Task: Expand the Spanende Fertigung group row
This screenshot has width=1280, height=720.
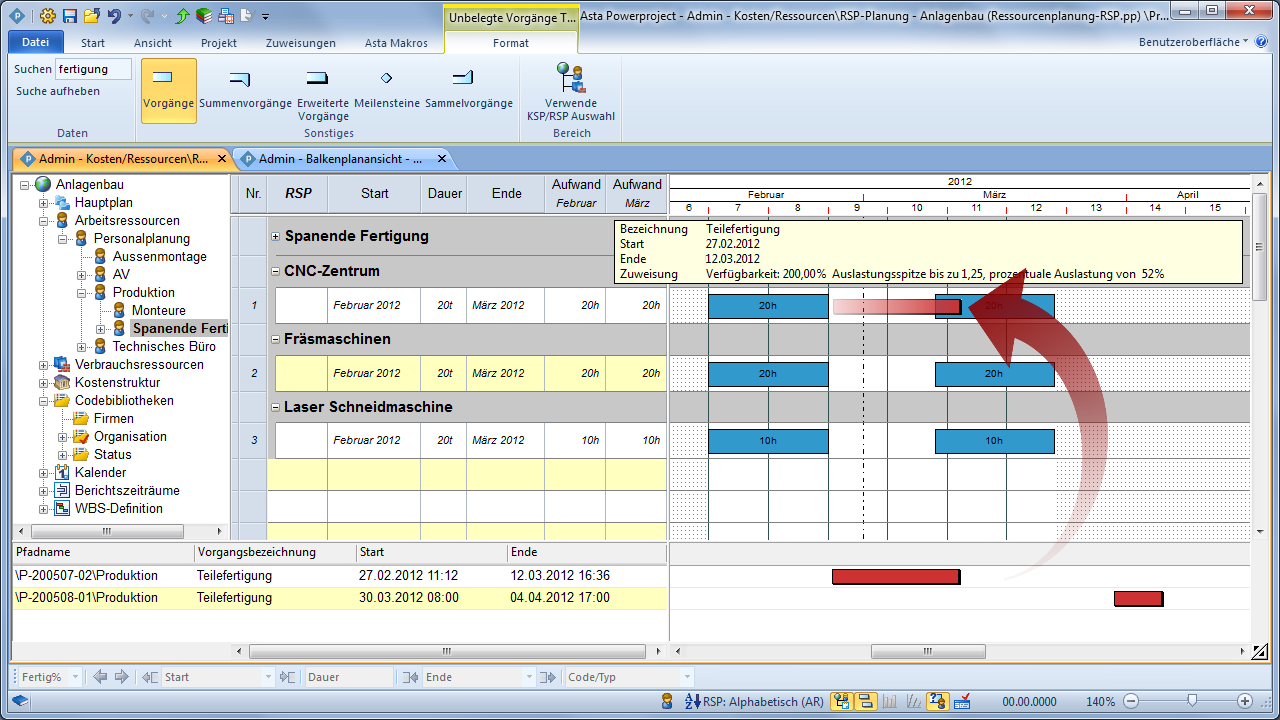Action: coord(275,237)
